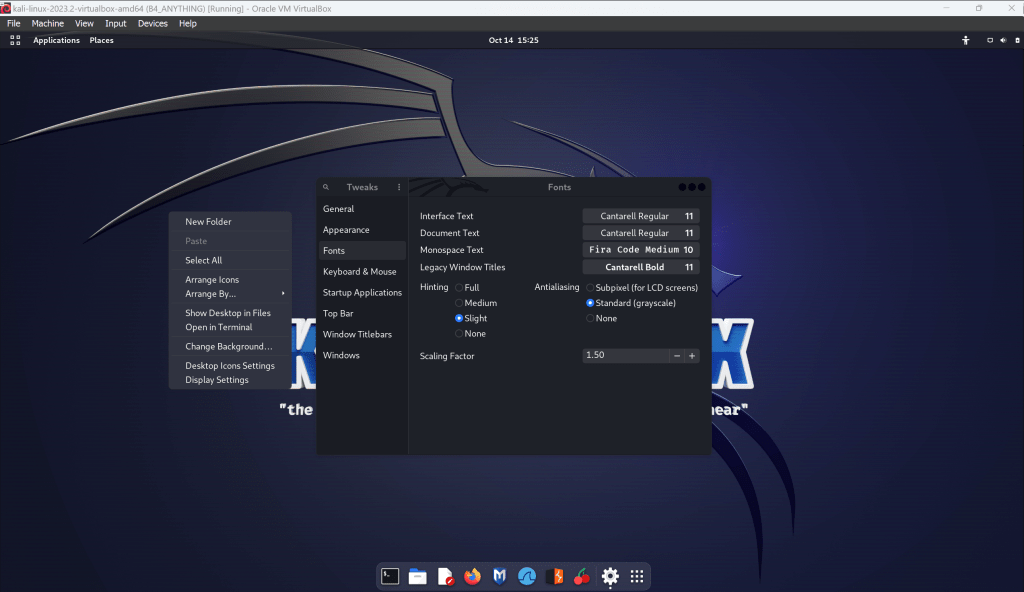Image resolution: width=1024 pixels, height=592 pixels.
Task: Open CherryTree from the dock
Action: (x=581, y=576)
